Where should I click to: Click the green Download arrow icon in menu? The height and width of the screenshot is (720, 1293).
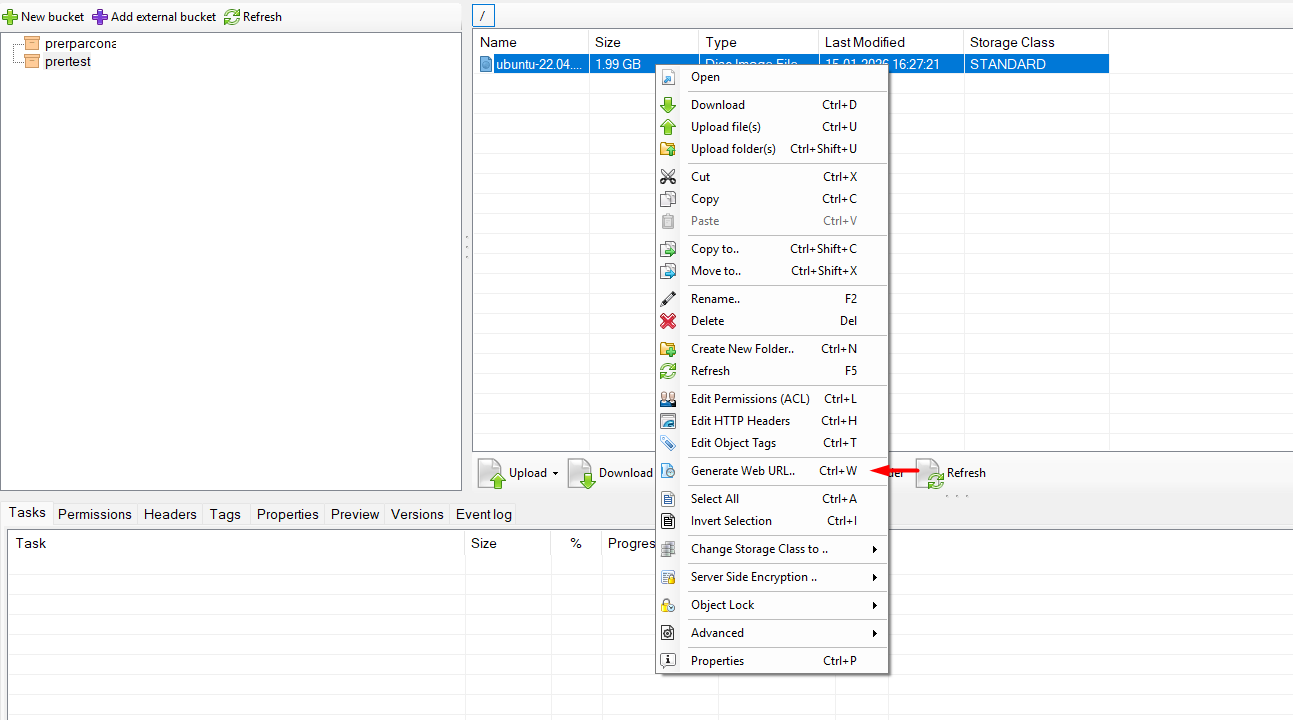pyautogui.click(x=668, y=105)
